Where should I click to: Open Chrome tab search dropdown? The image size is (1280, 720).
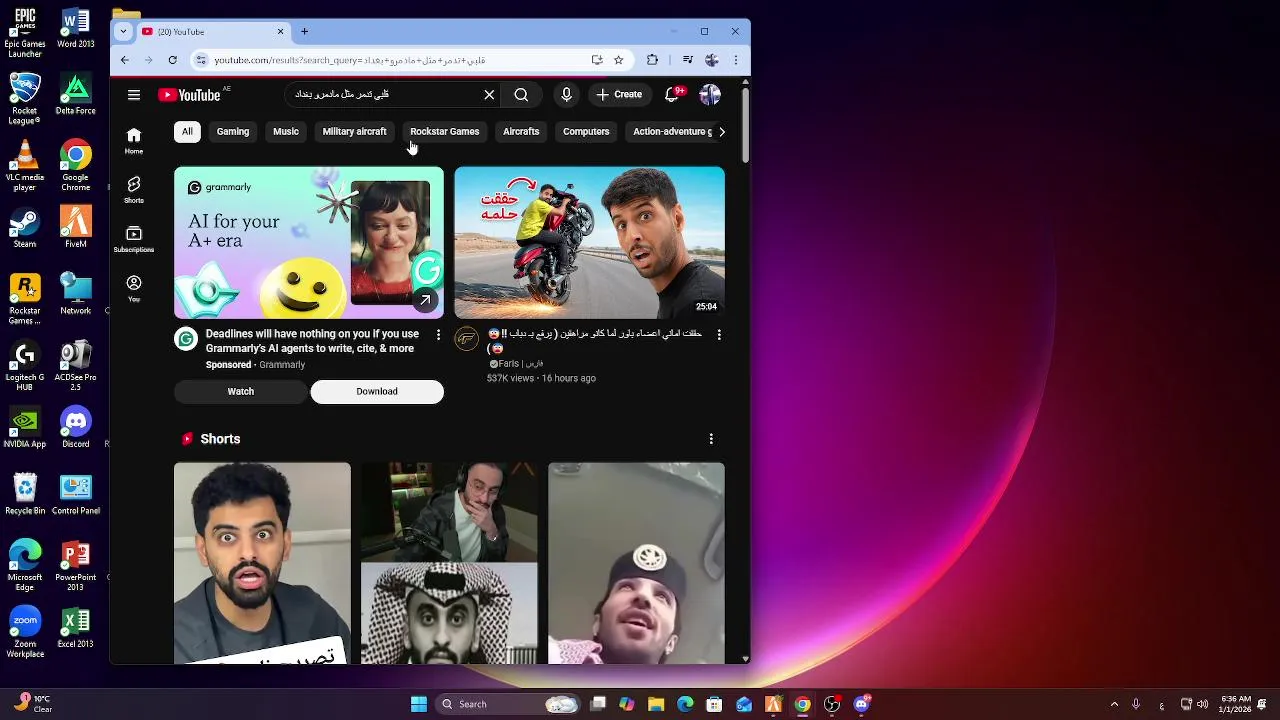click(123, 31)
